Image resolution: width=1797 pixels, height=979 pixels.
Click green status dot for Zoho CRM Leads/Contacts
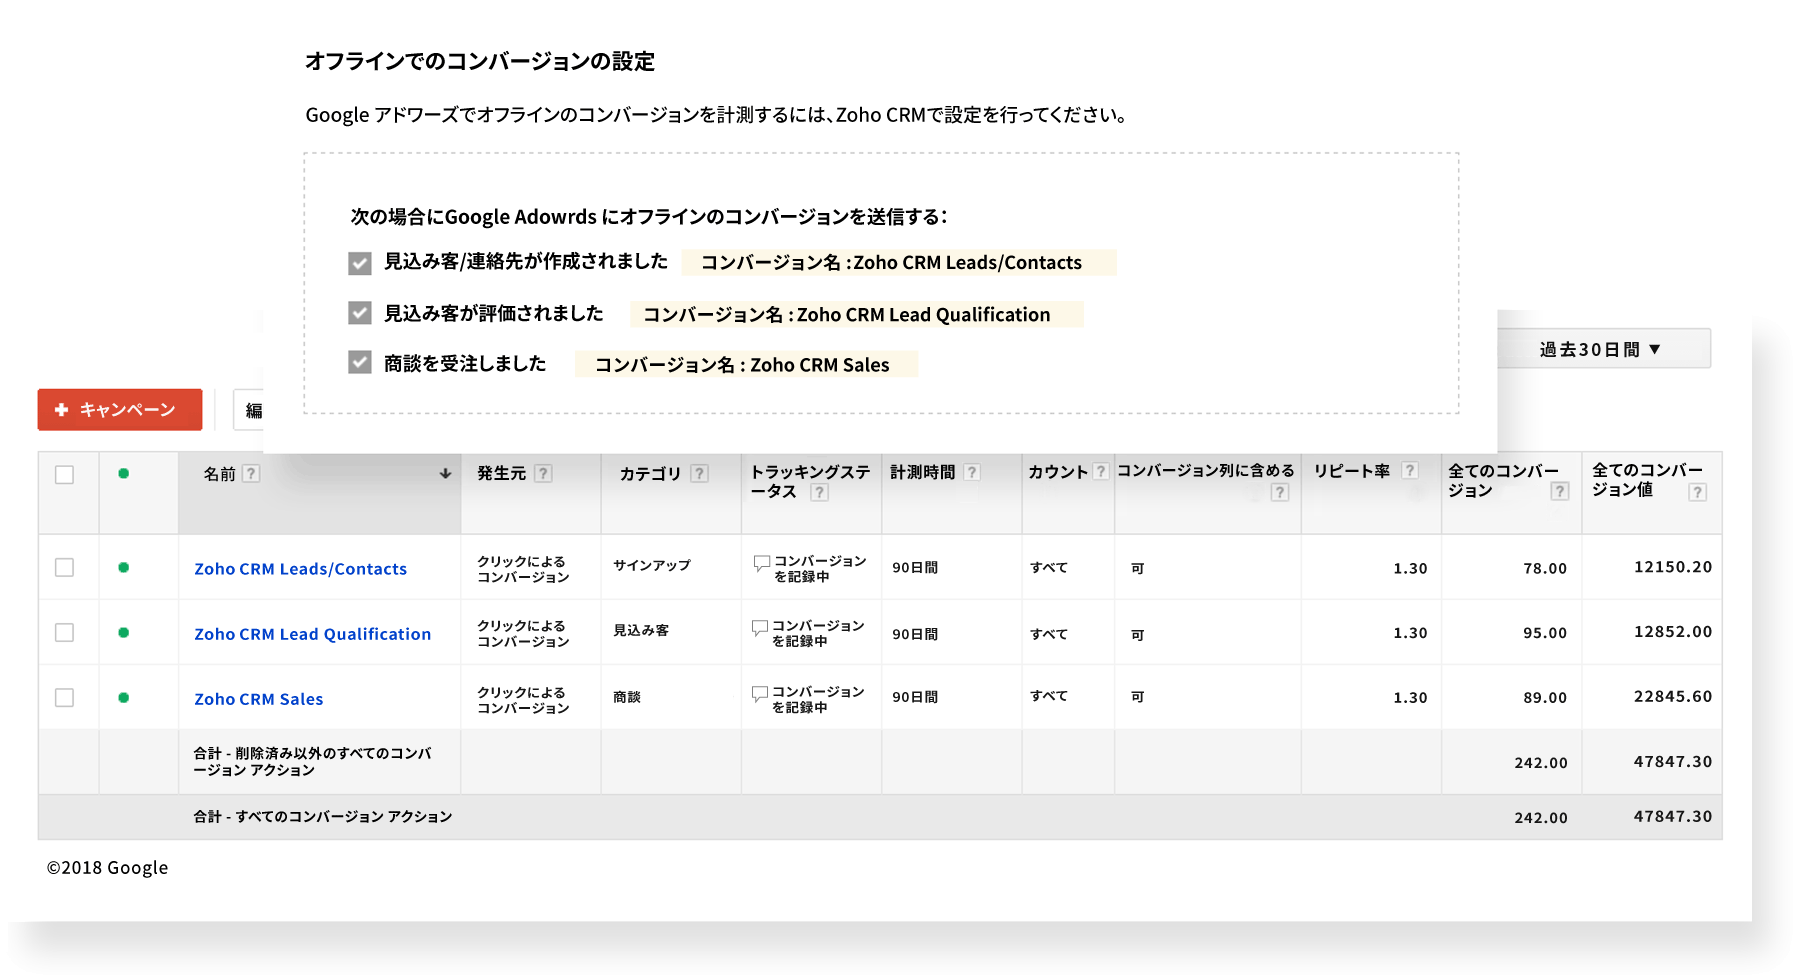124,567
